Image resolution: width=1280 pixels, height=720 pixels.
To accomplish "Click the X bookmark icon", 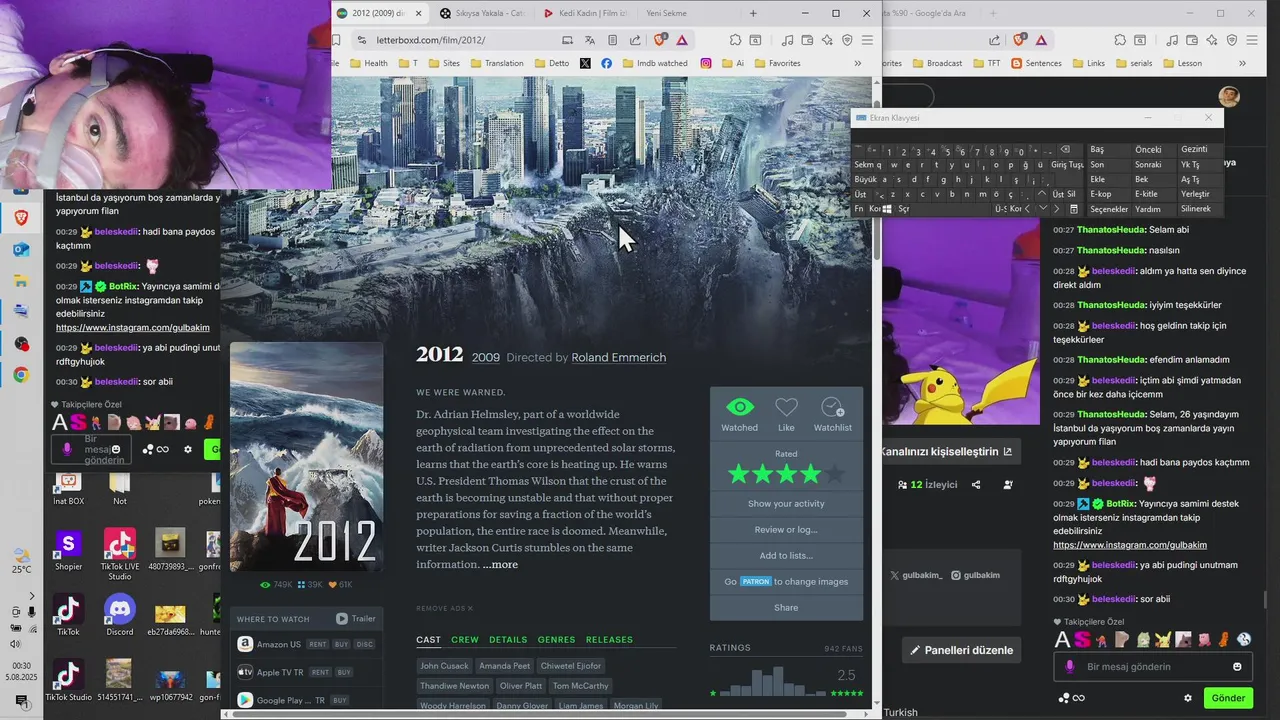I will tap(585, 63).
